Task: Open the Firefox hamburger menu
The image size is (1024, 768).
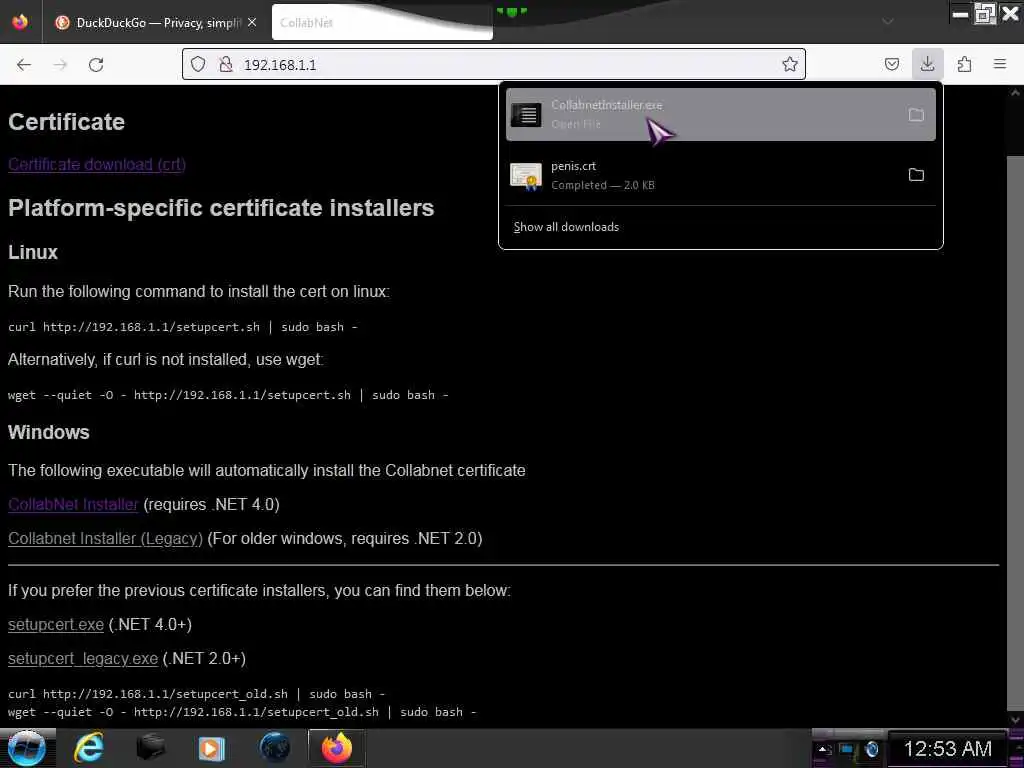Action: (x=999, y=64)
